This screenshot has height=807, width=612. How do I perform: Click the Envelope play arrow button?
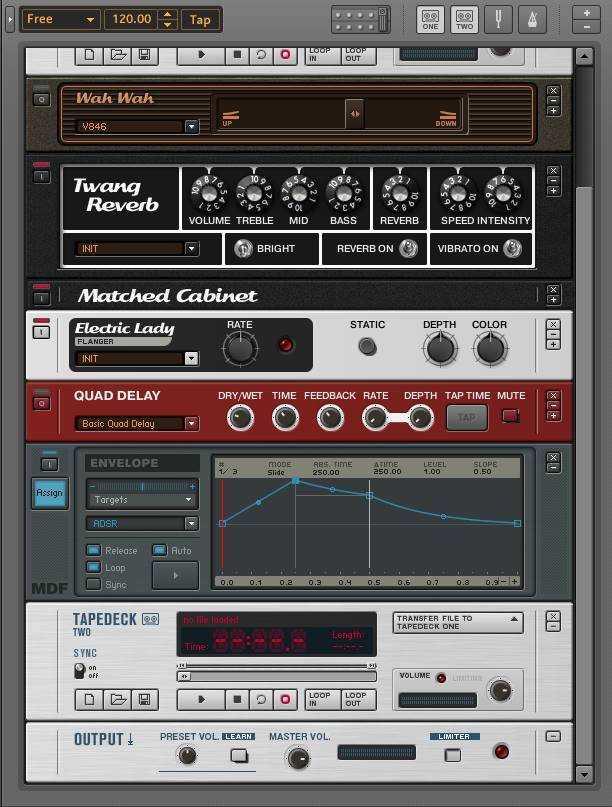(x=176, y=575)
